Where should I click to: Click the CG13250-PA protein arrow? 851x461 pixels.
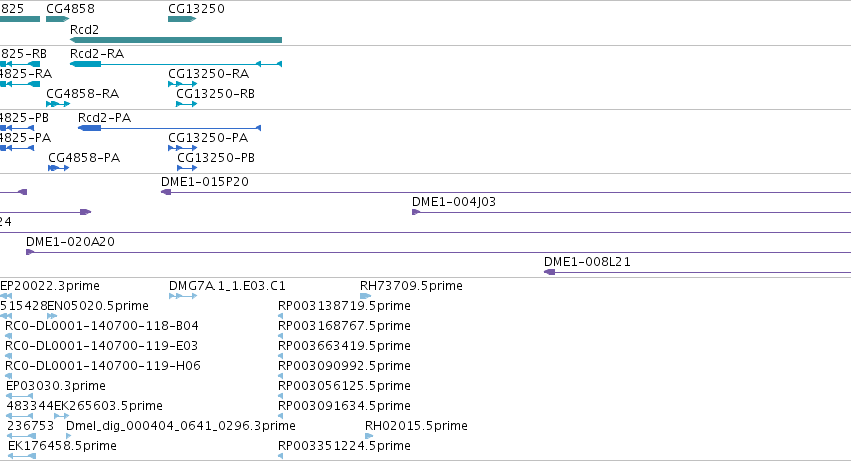(183, 148)
